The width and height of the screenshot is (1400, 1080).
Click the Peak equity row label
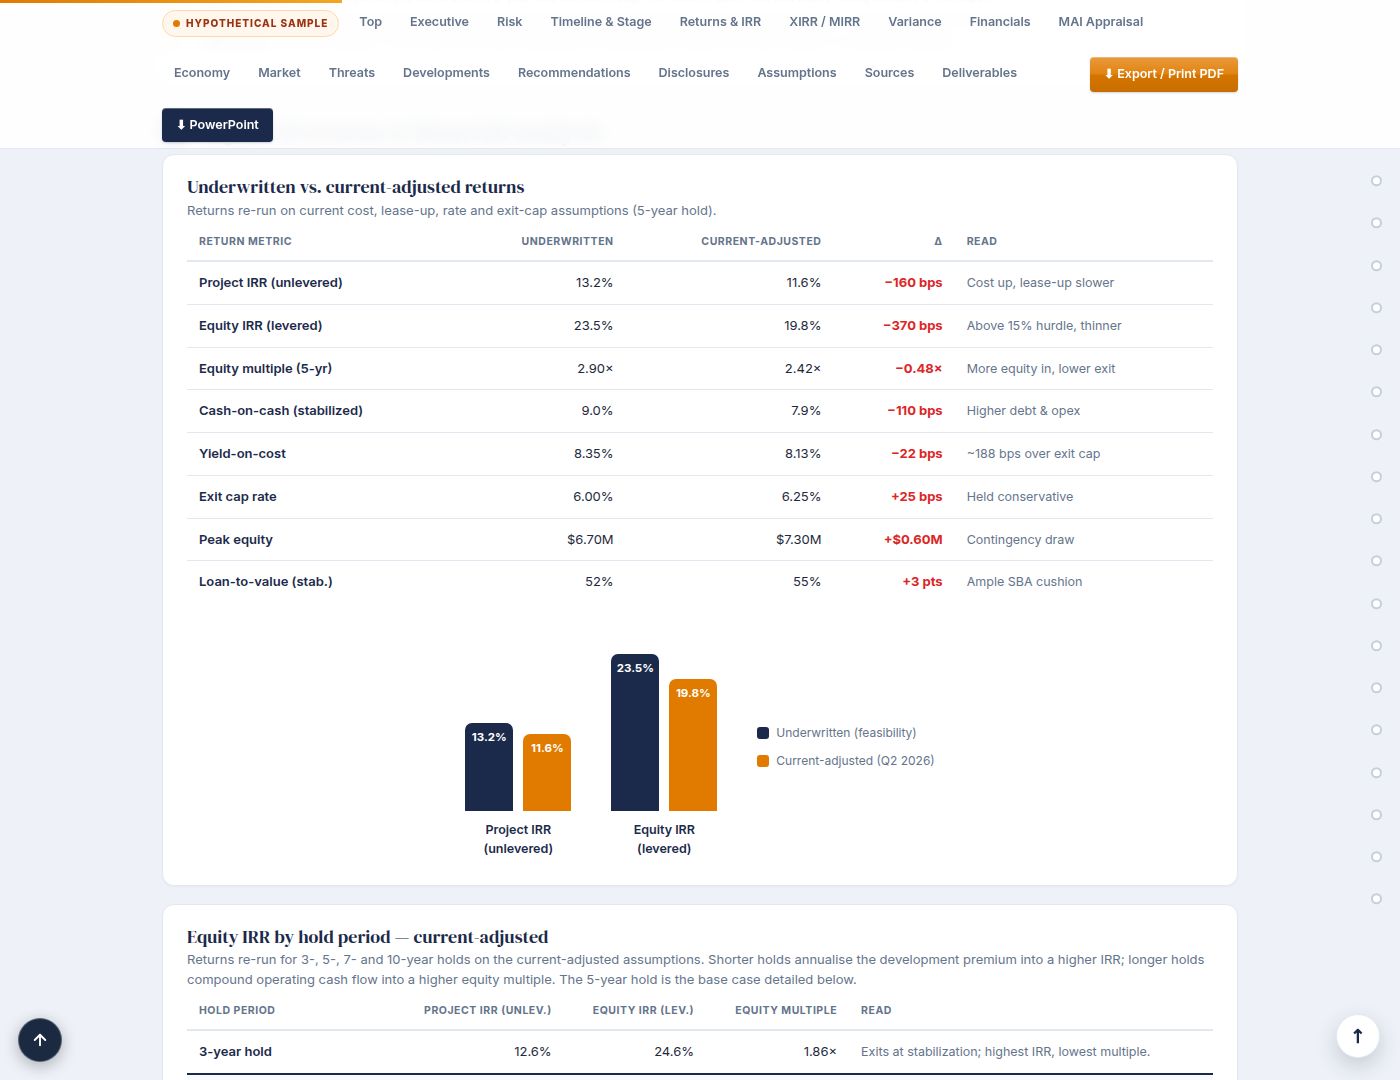[236, 540]
